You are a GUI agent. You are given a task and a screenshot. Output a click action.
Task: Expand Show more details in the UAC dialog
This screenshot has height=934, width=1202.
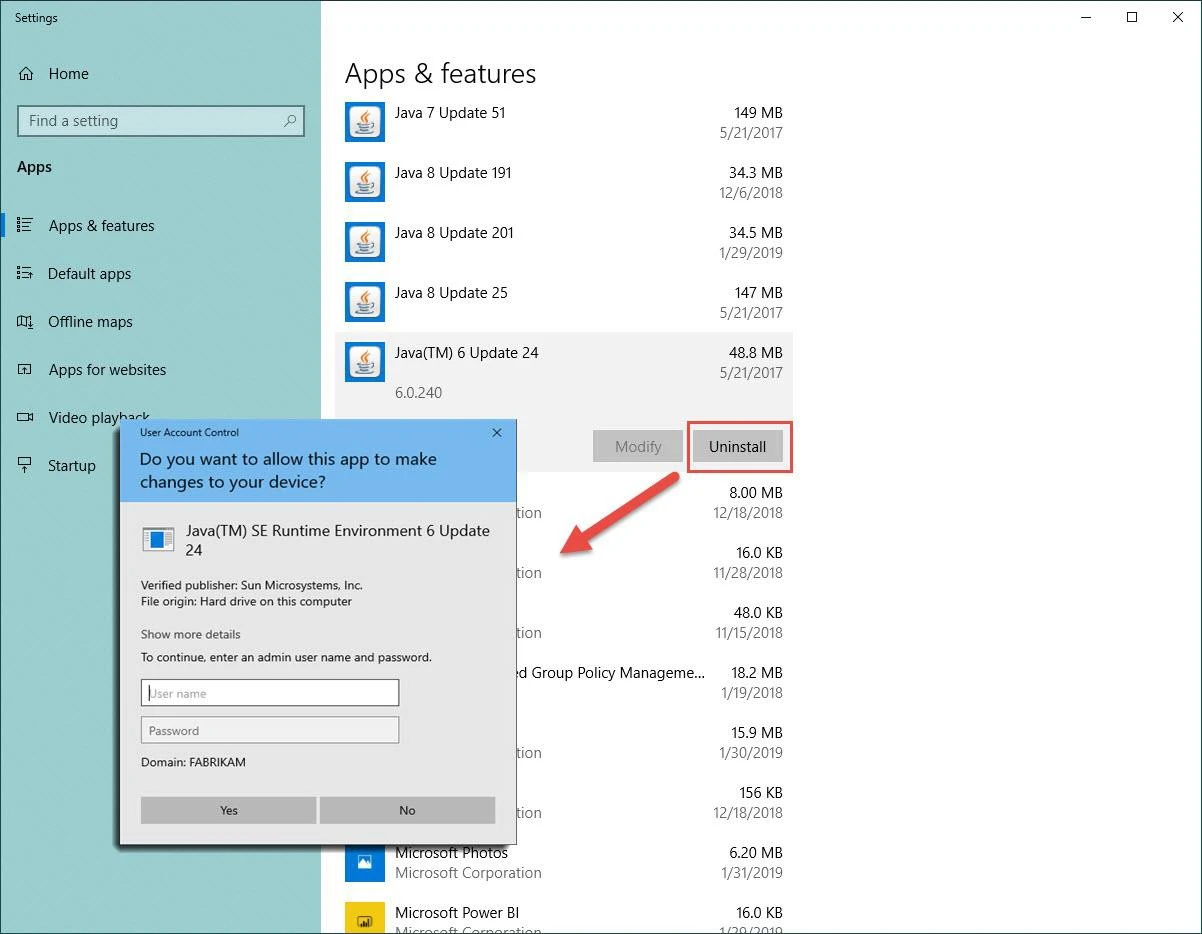point(190,634)
